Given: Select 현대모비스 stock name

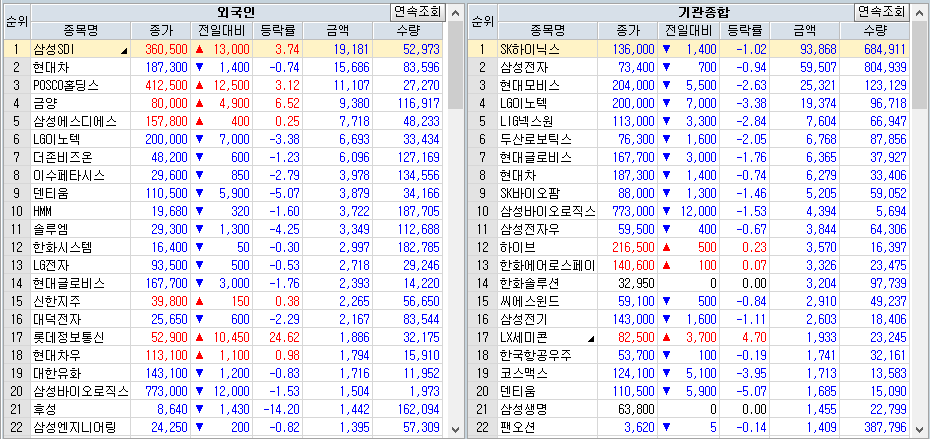Looking at the screenshot, I should point(530,85).
